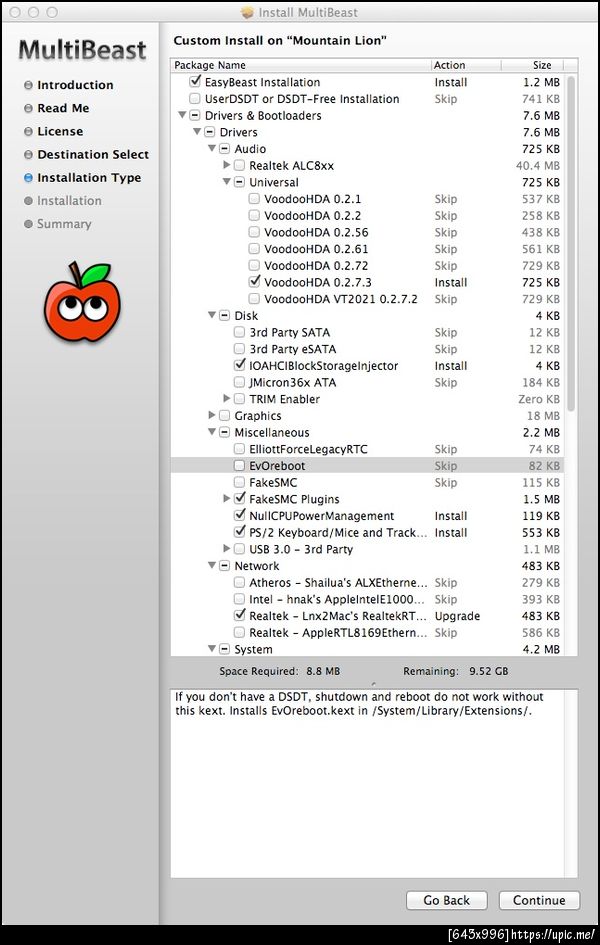
Task: Check UserDSDT or DSDT-Free Installation
Action: click(195, 98)
